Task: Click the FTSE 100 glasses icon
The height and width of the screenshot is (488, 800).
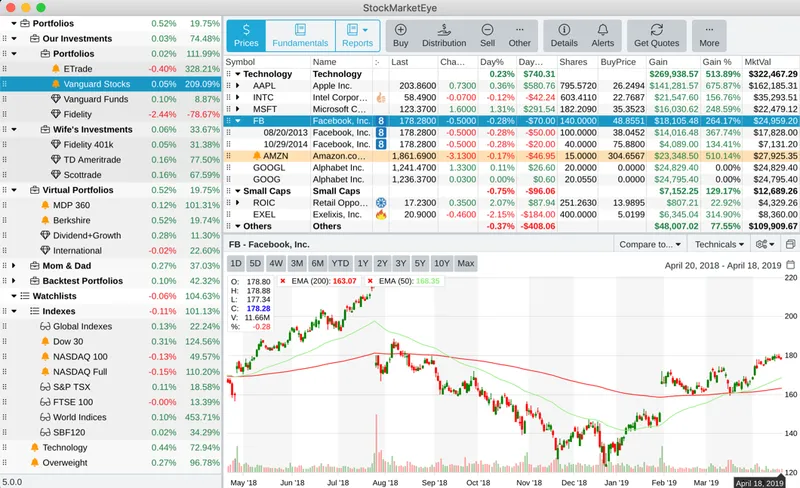Action: pyautogui.click(x=45, y=402)
